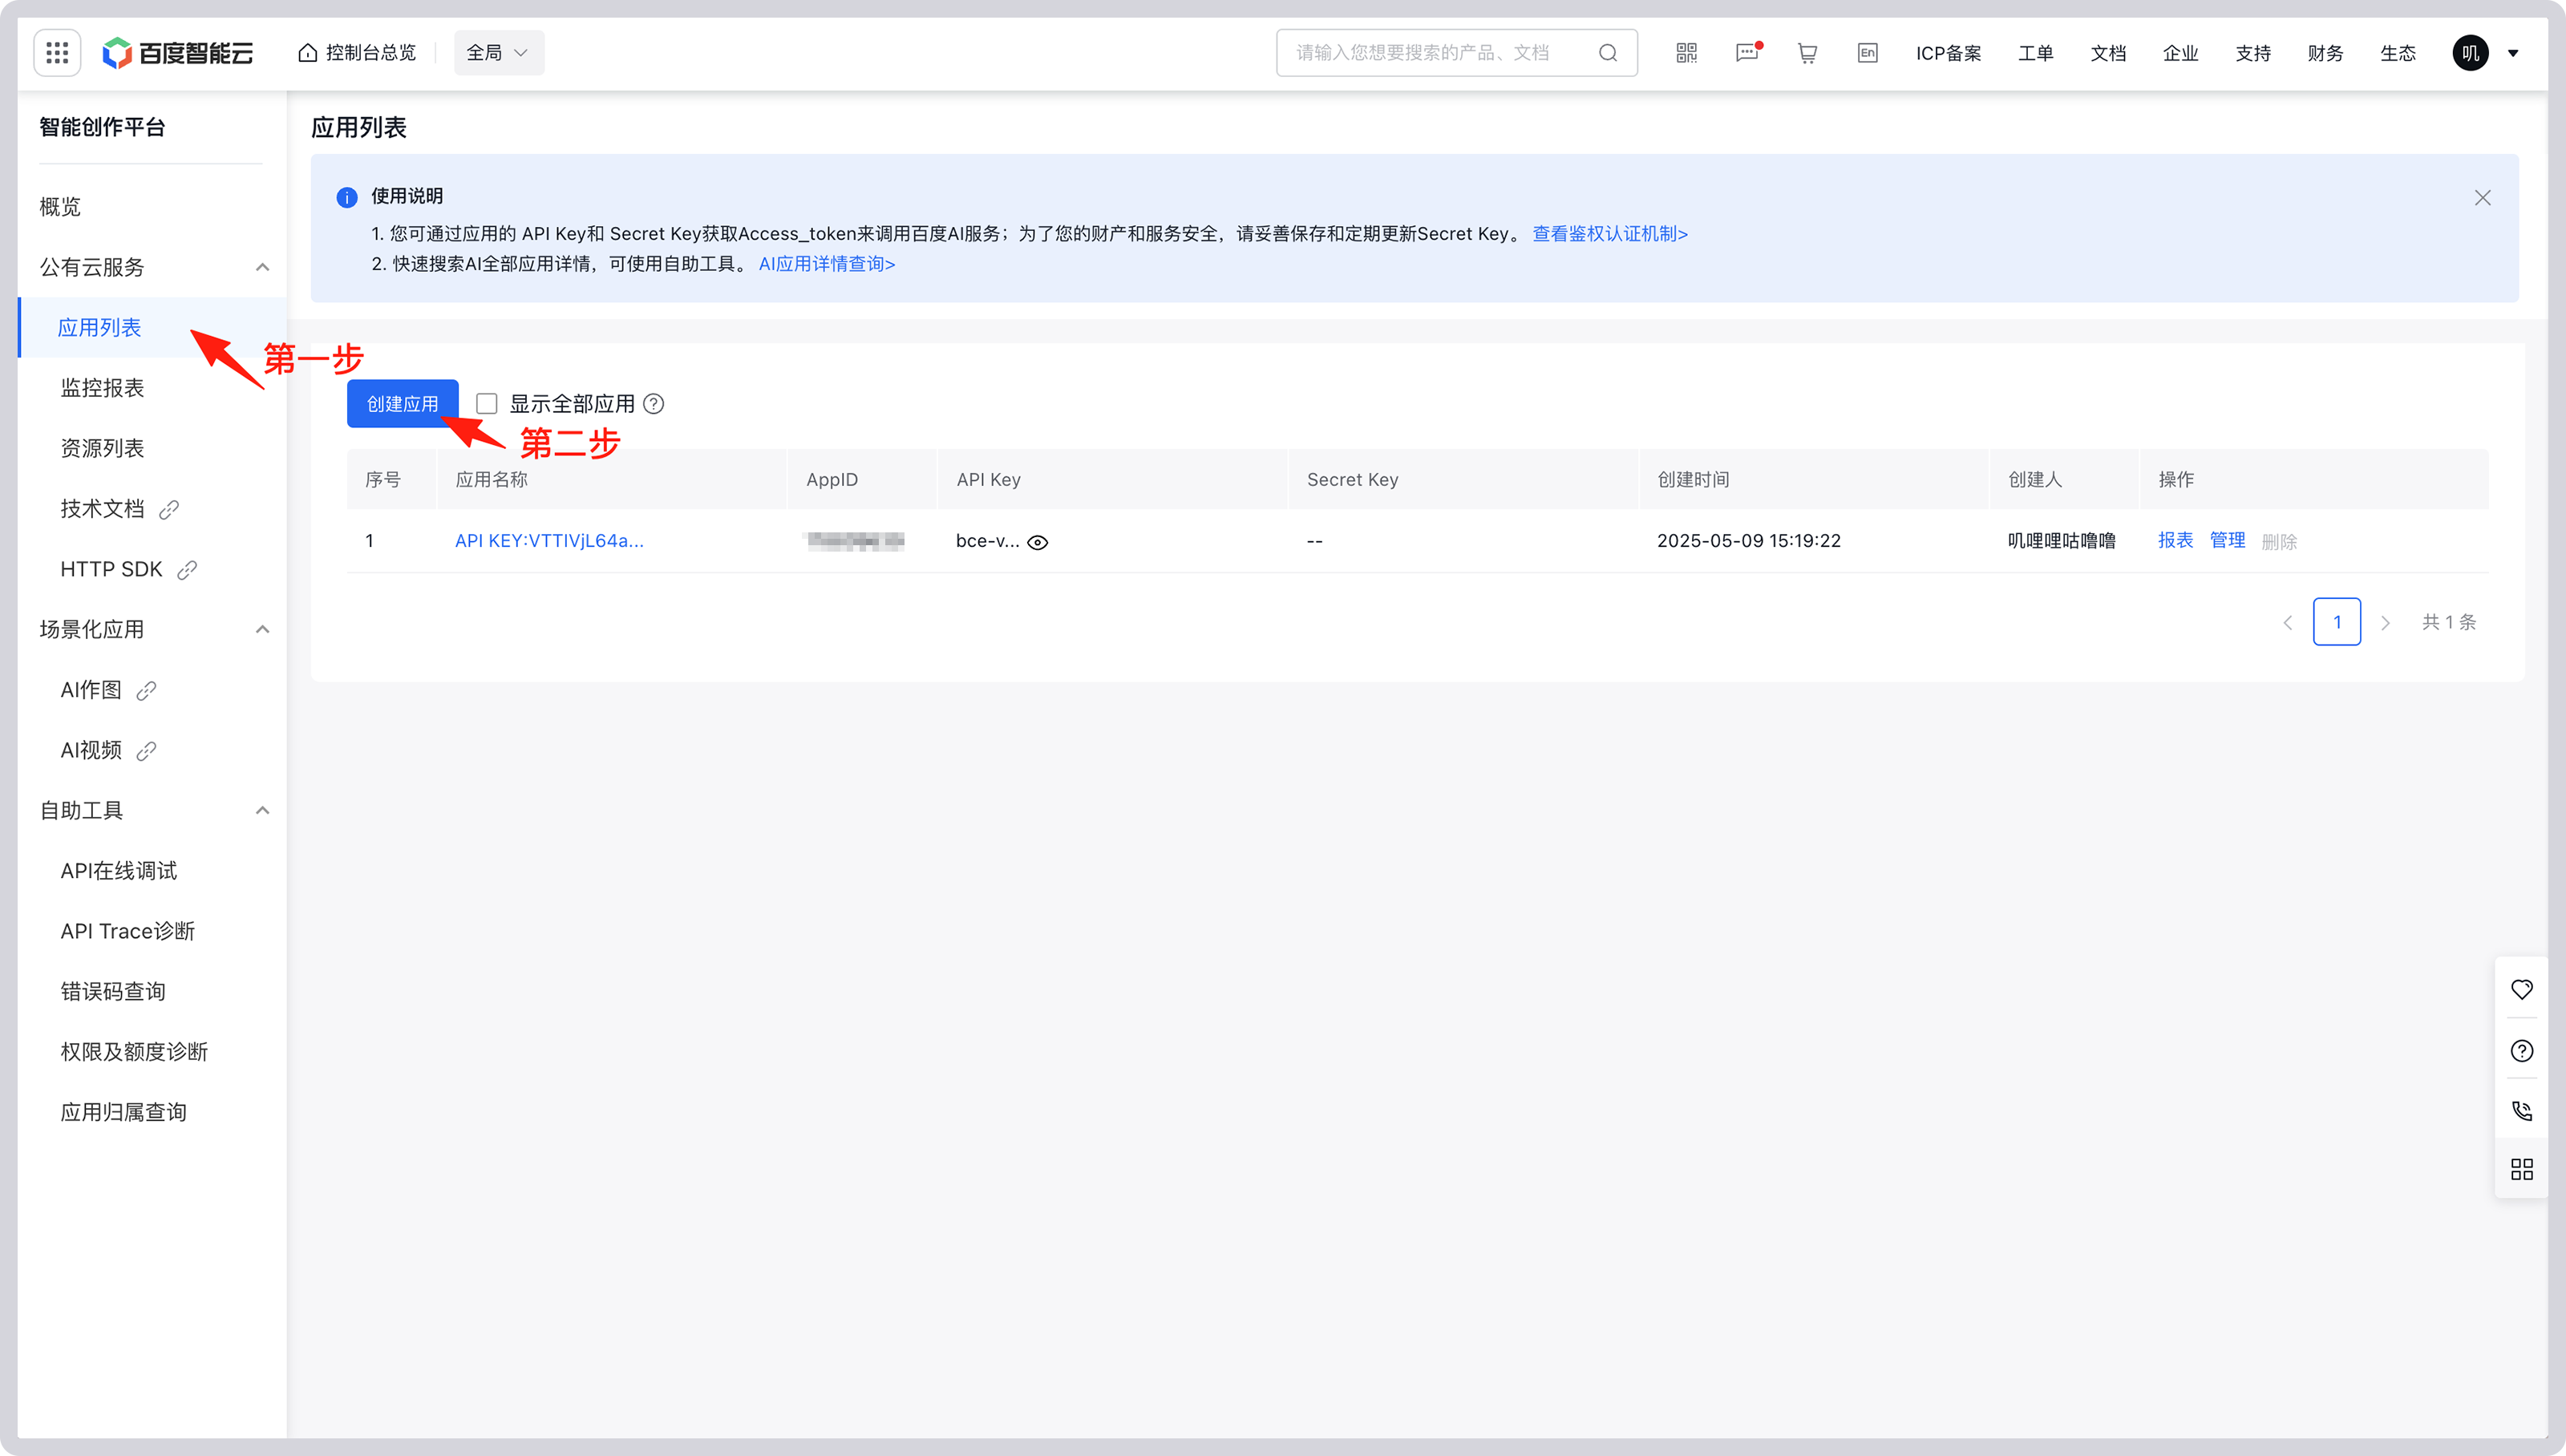The image size is (2566, 1456).
Task: Close the 使用说明 info banner
Action: (x=2482, y=198)
